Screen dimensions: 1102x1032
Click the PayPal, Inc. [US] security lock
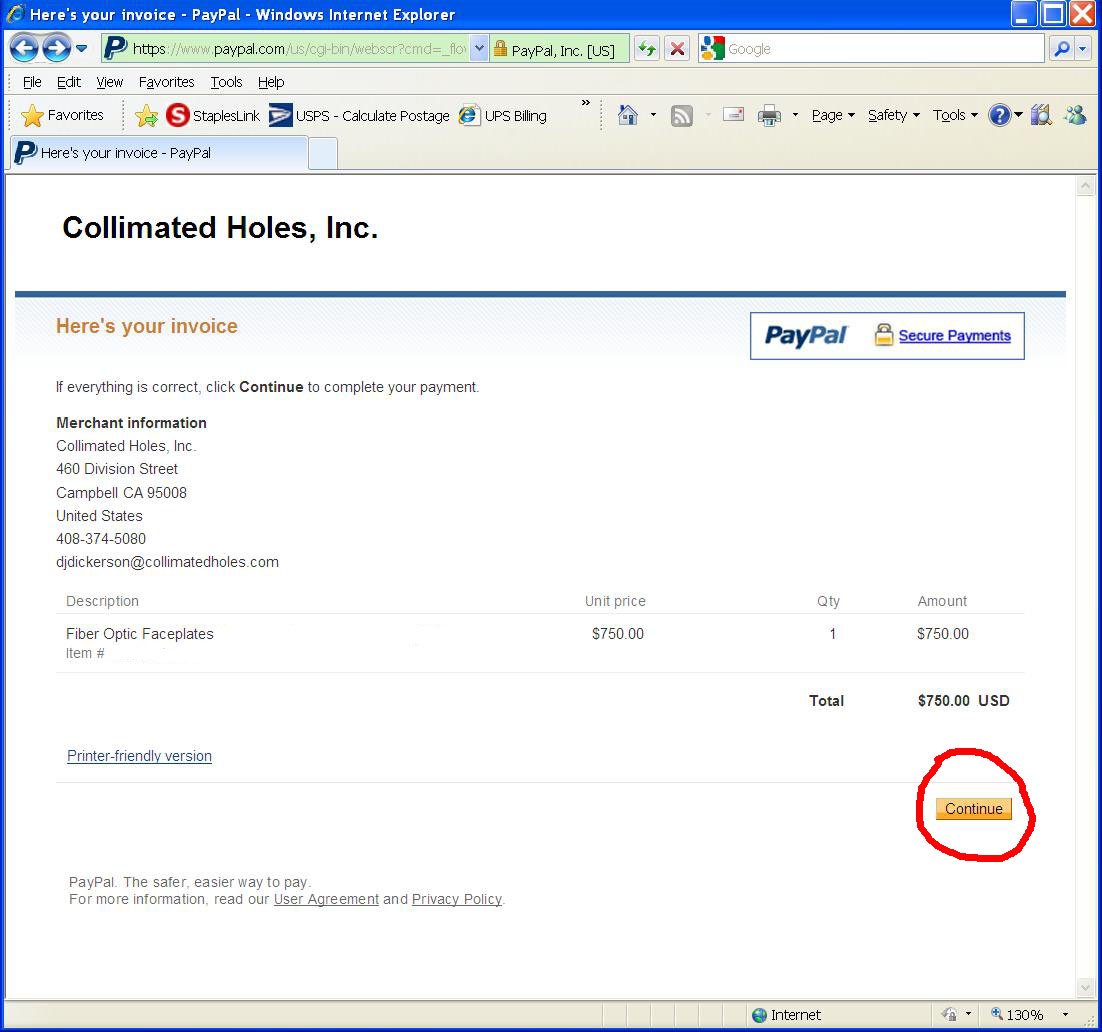[559, 49]
